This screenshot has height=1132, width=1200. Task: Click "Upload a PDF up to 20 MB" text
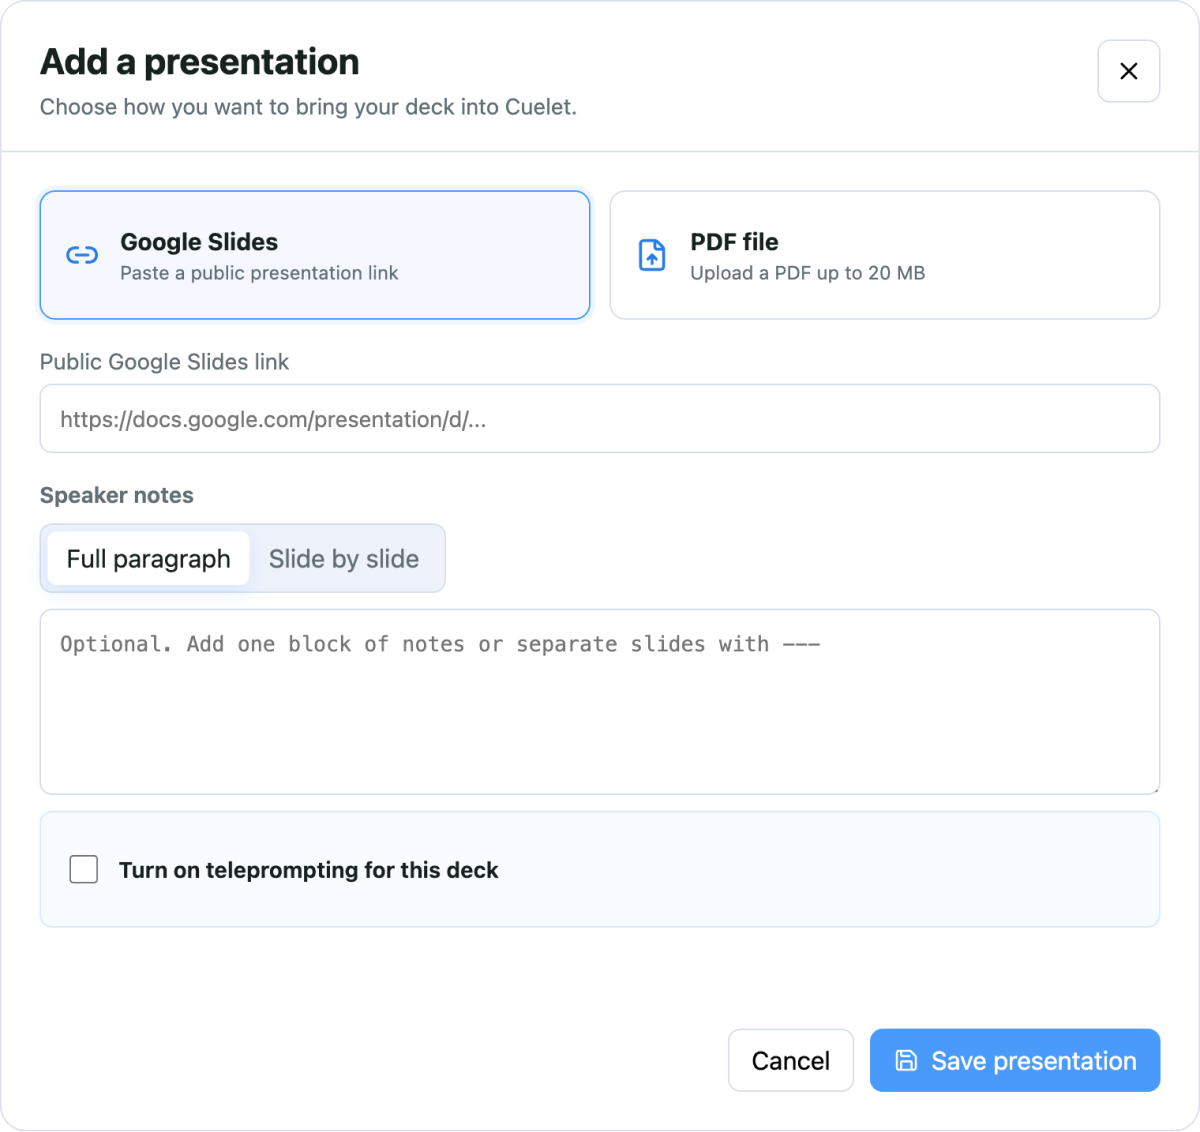808,273
